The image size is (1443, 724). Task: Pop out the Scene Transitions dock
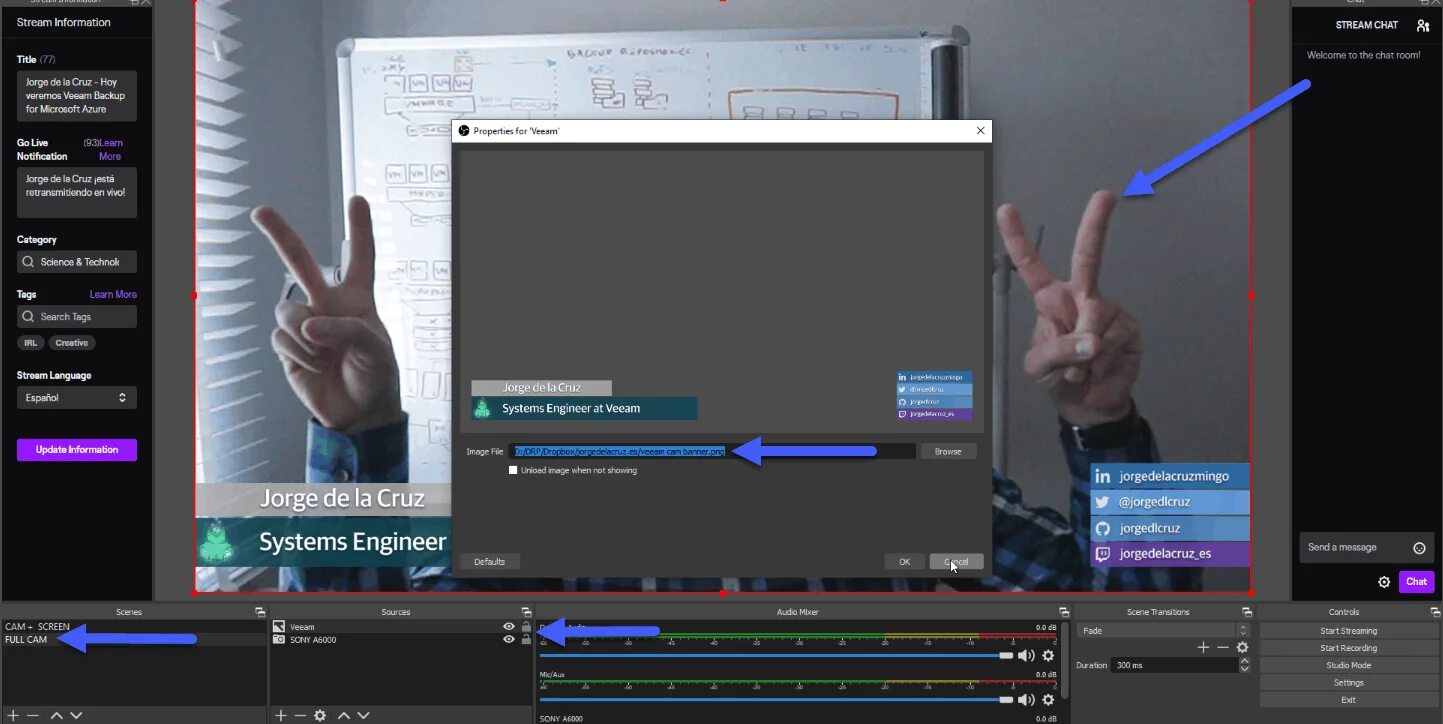point(1246,612)
